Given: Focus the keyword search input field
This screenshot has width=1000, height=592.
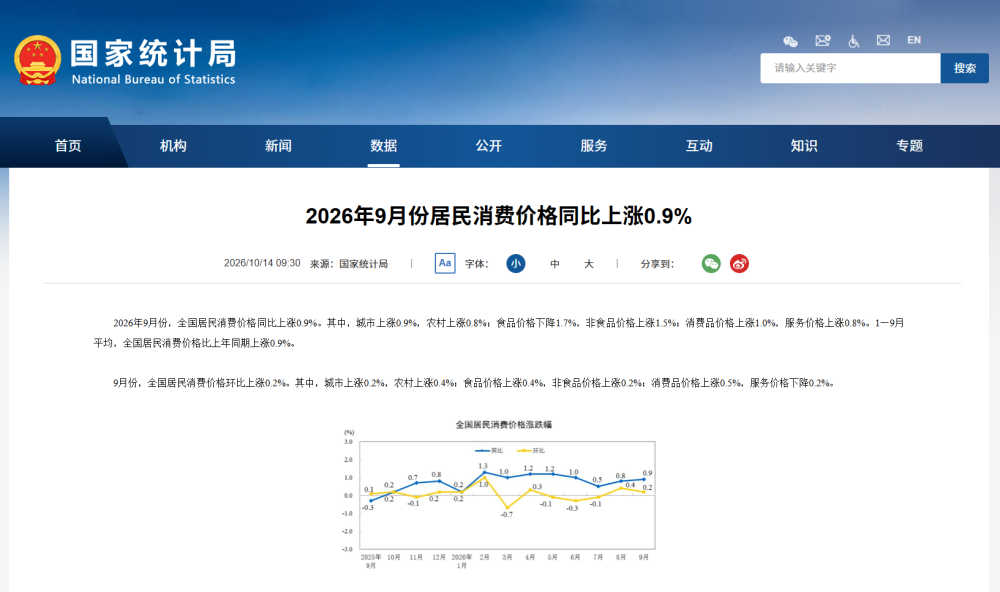Looking at the screenshot, I should pyautogui.click(x=850, y=68).
